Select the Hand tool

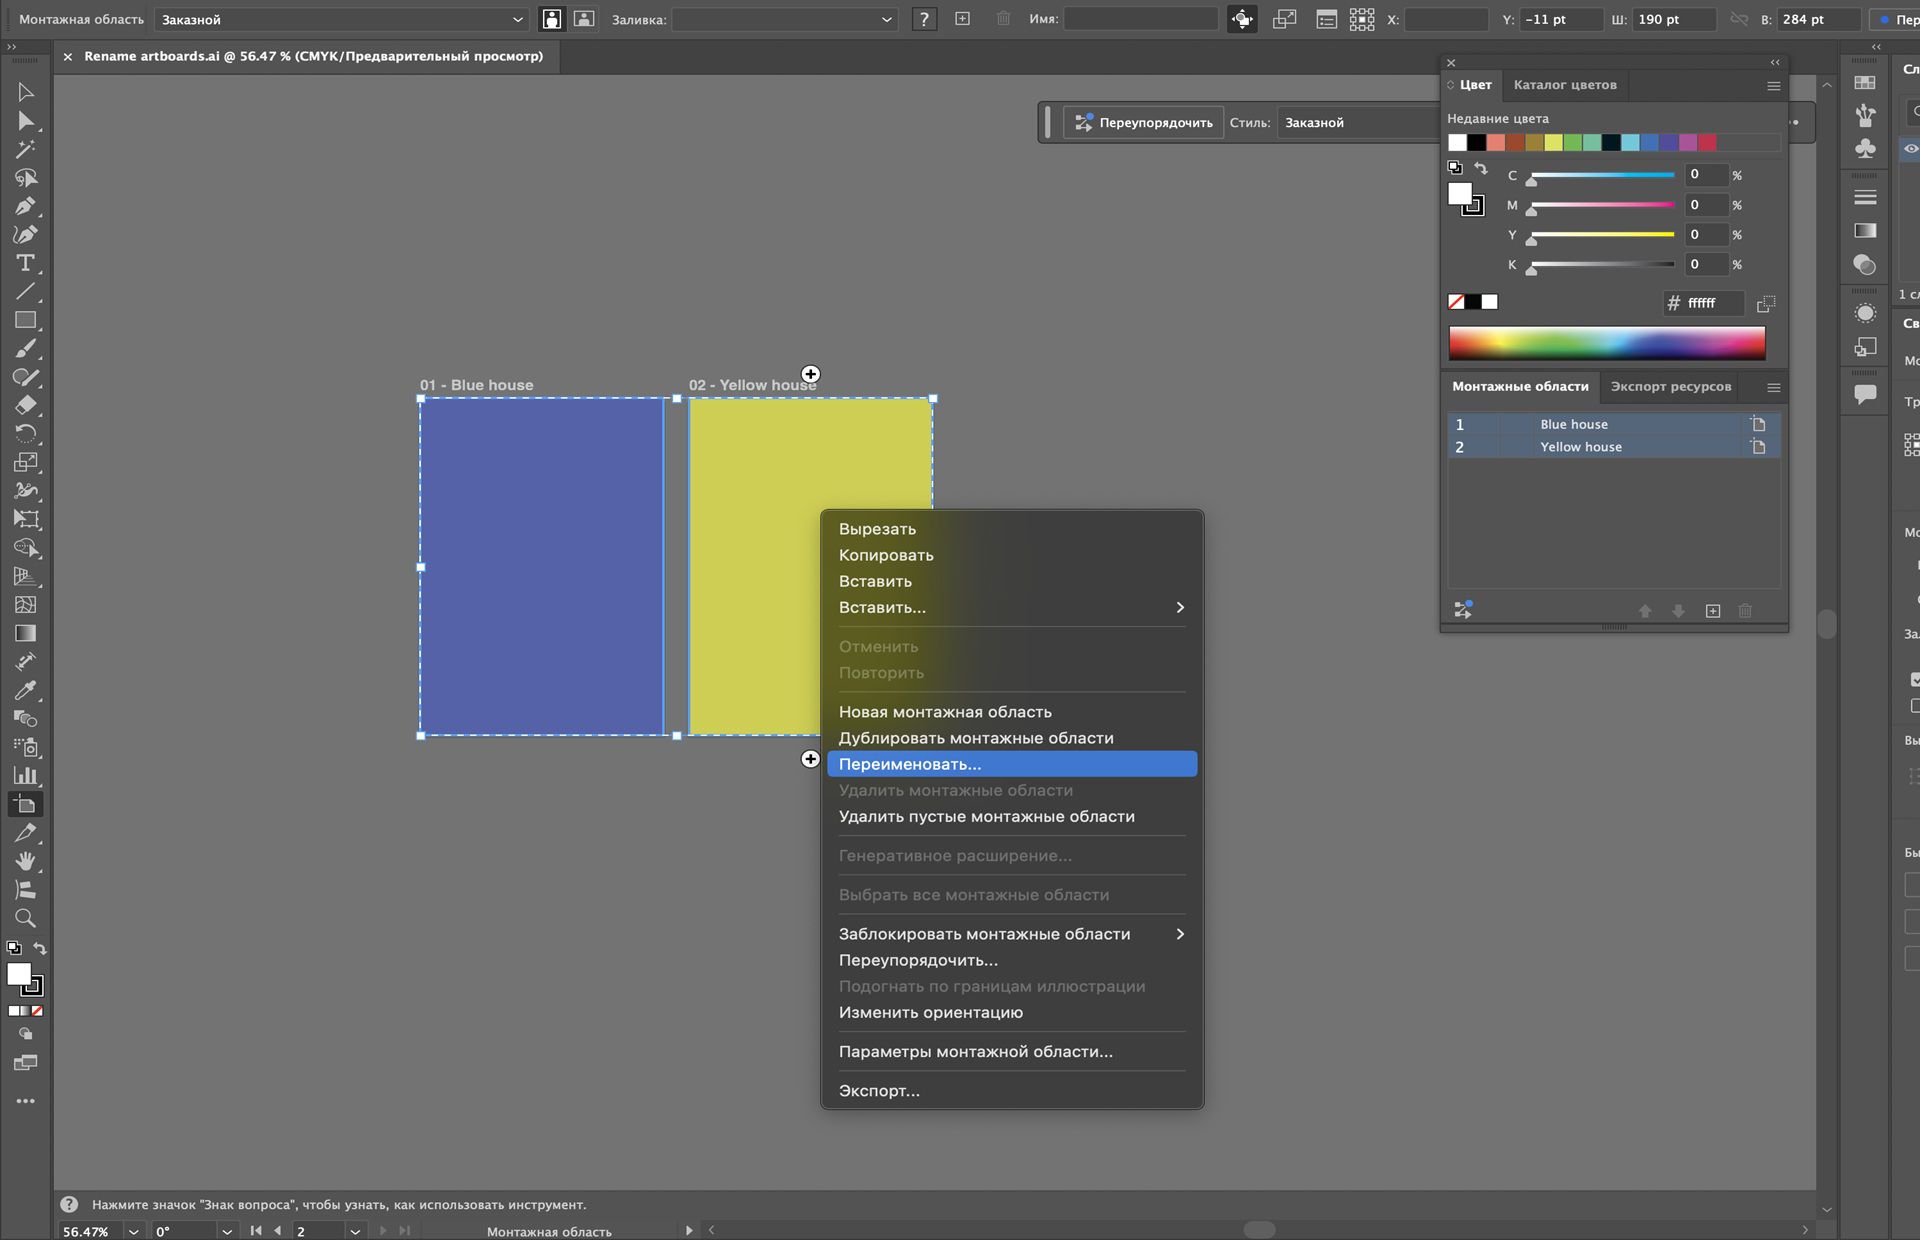click(x=26, y=861)
